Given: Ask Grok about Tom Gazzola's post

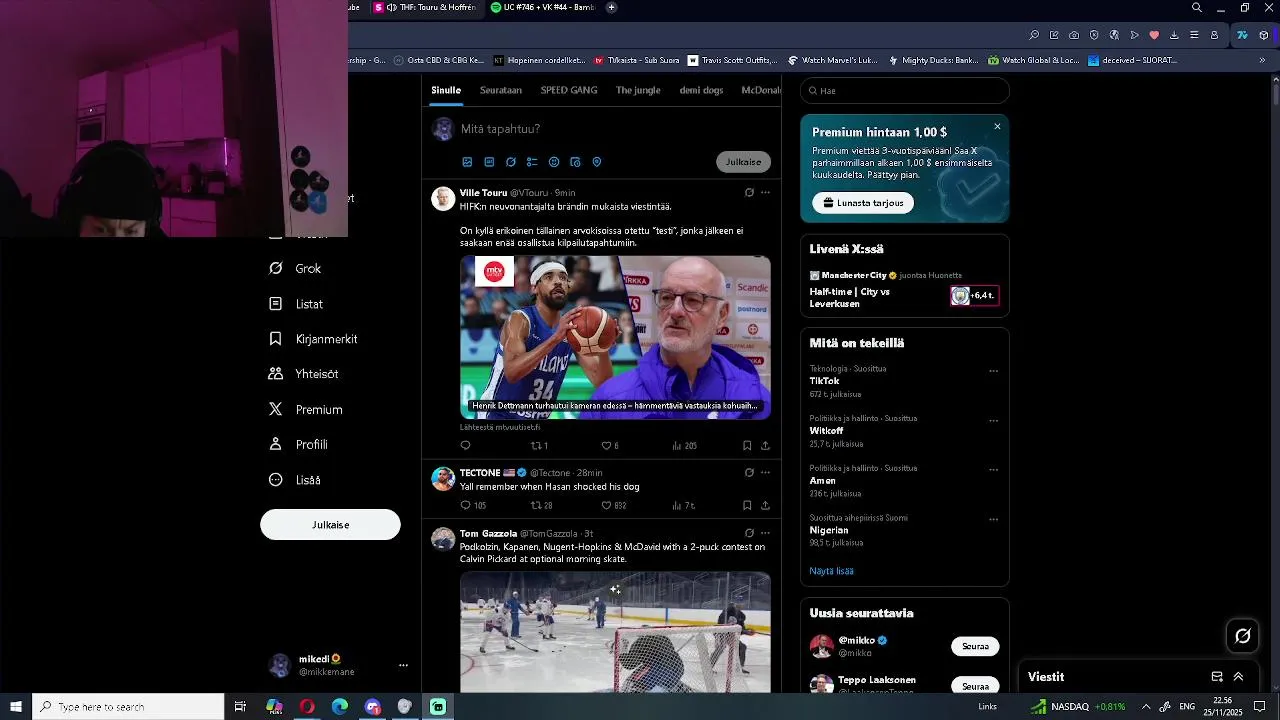Looking at the screenshot, I should point(749,534).
